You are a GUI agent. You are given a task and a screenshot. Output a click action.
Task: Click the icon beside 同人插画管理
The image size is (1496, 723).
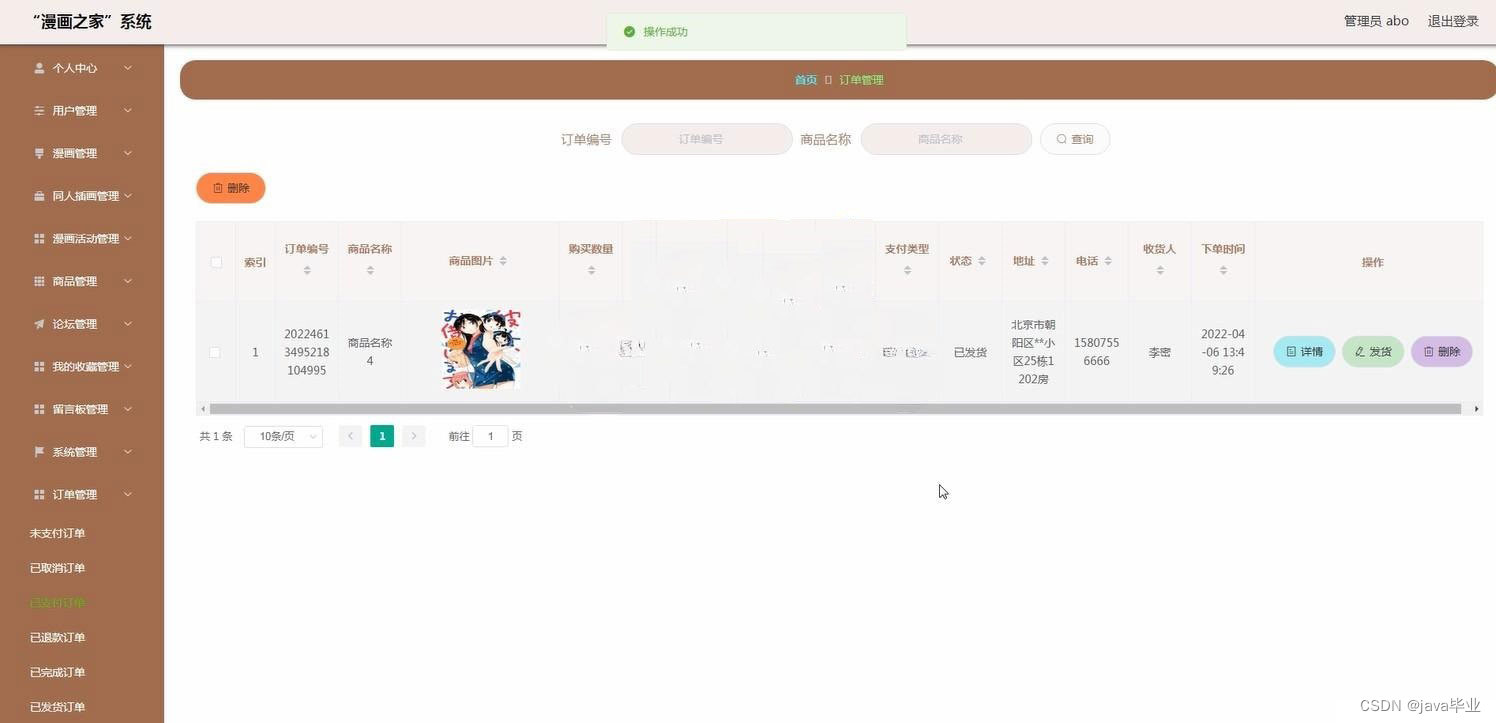(x=39, y=196)
